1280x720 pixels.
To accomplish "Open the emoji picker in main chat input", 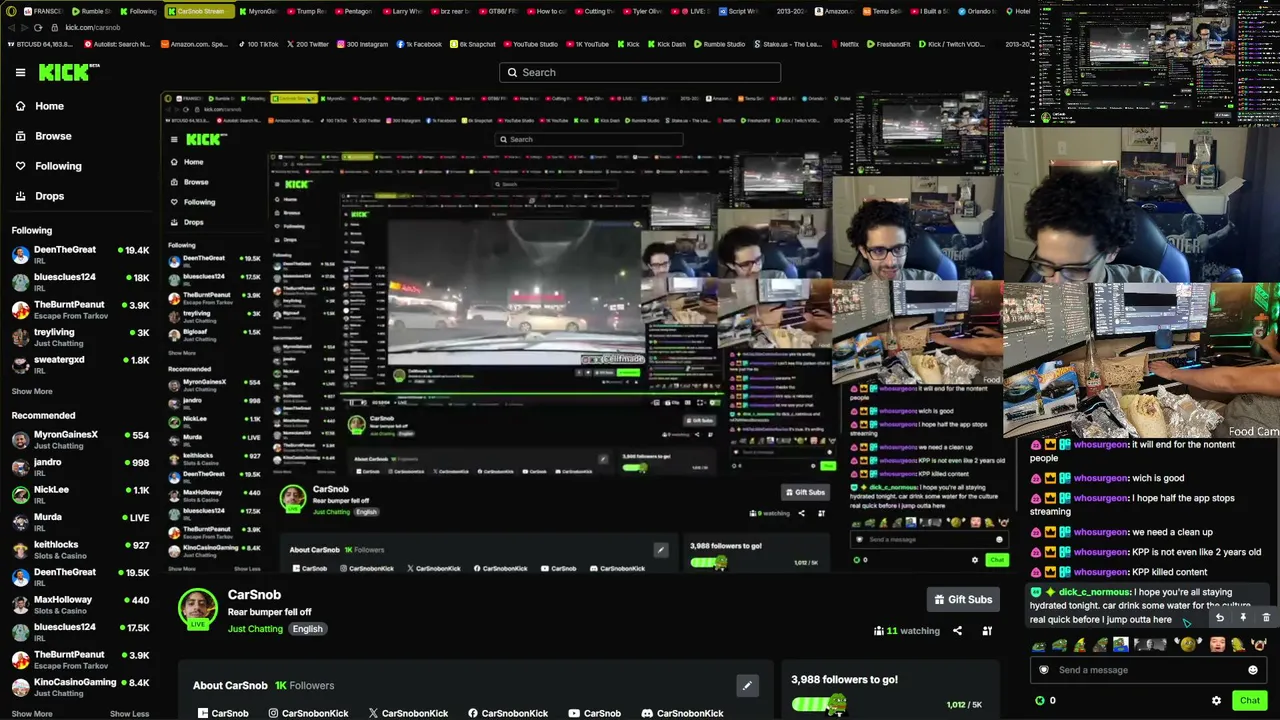I will point(1252,670).
